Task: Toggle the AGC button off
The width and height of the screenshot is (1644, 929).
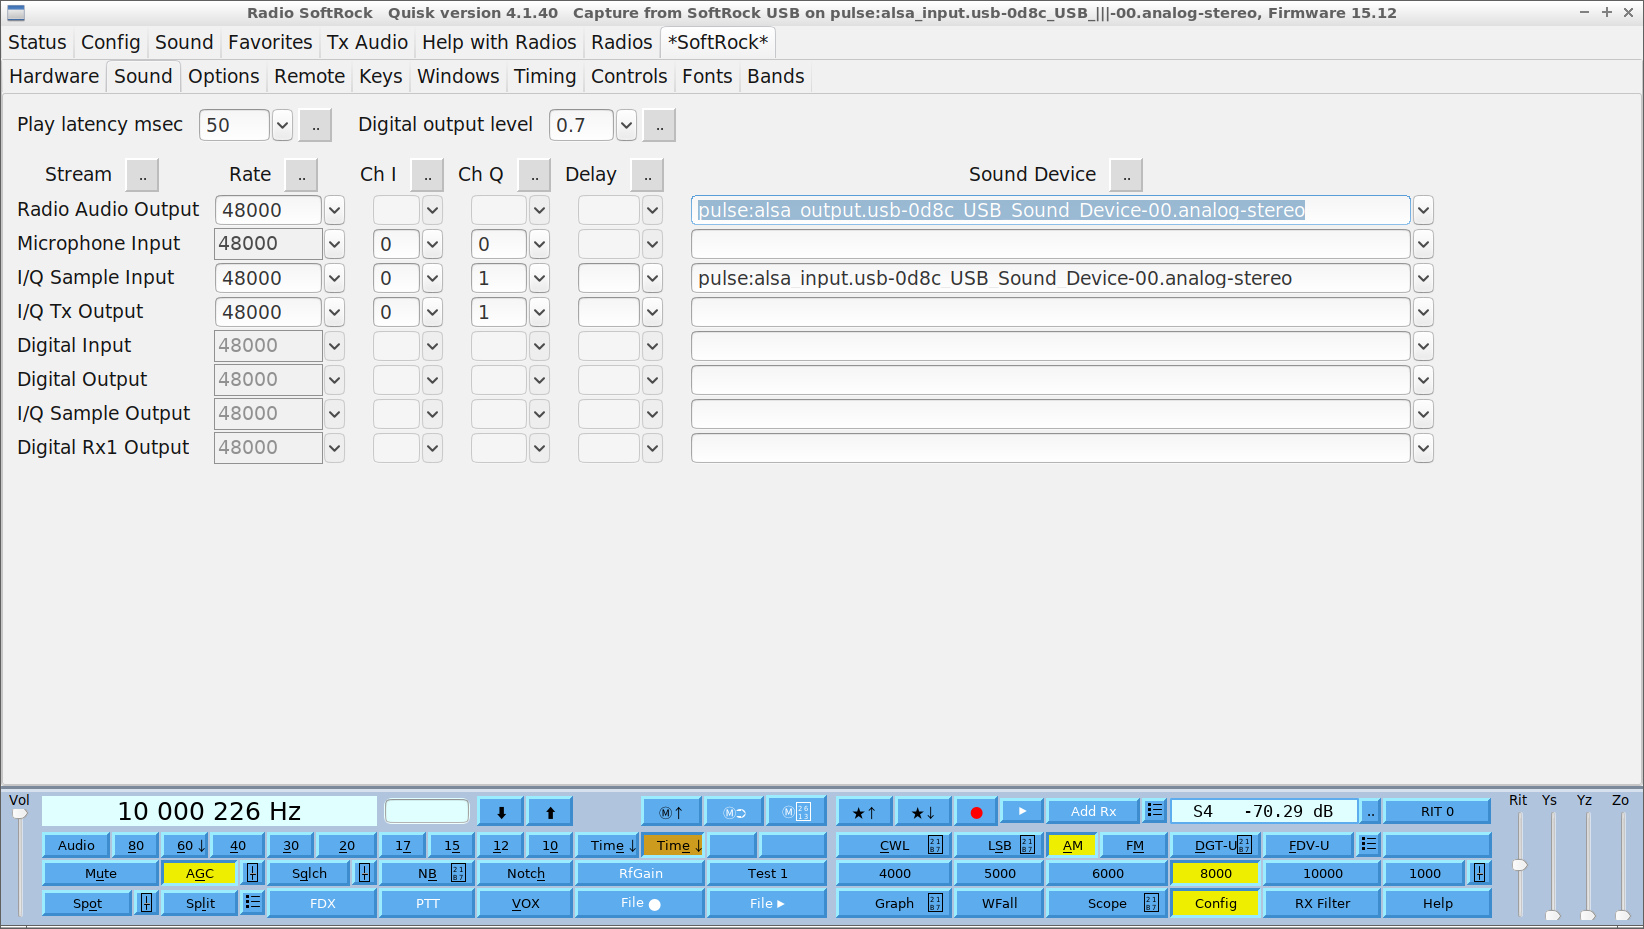Action: click(x=199, y=873)
